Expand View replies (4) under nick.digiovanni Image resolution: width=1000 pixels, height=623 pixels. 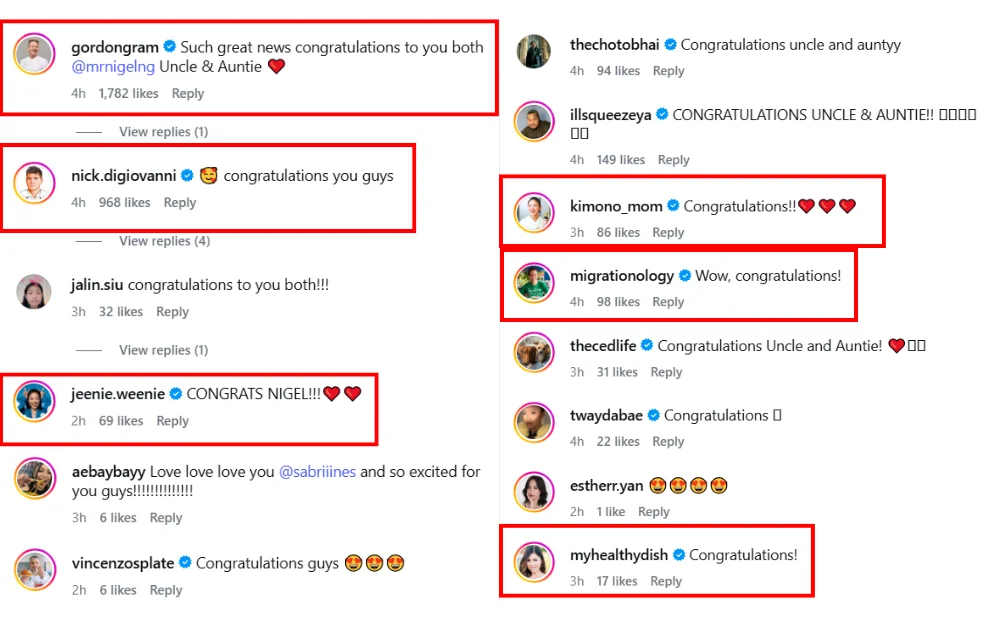tap(163, 241)
